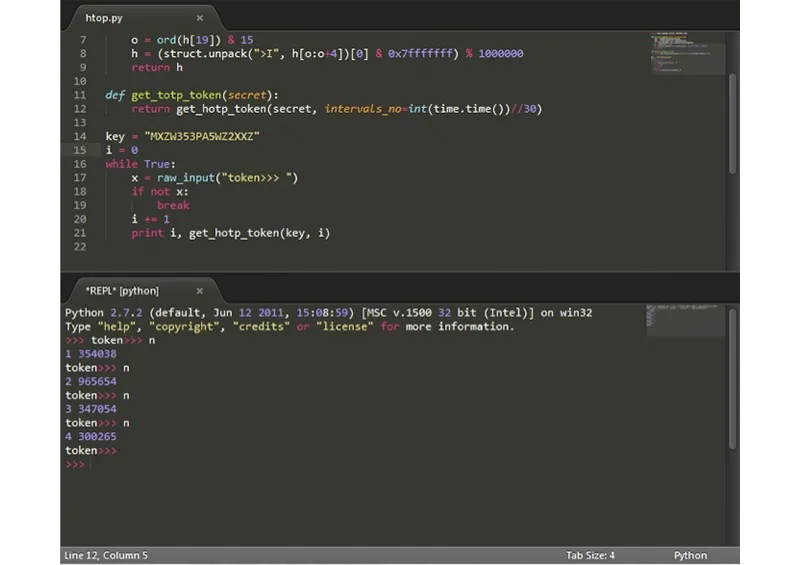Click the REPL pane vertical scrollbar
Image resolution: width=800 pixels, height=565 pixels.
[733, 378]
